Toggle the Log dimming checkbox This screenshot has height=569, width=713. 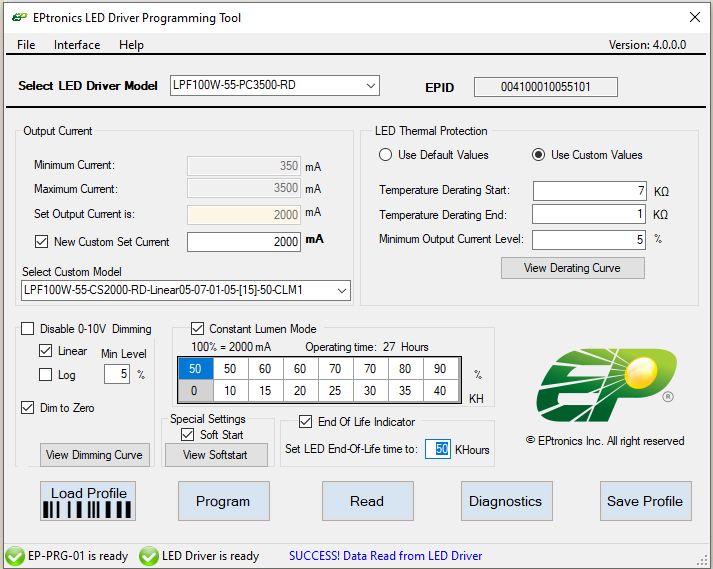(45, 375)
